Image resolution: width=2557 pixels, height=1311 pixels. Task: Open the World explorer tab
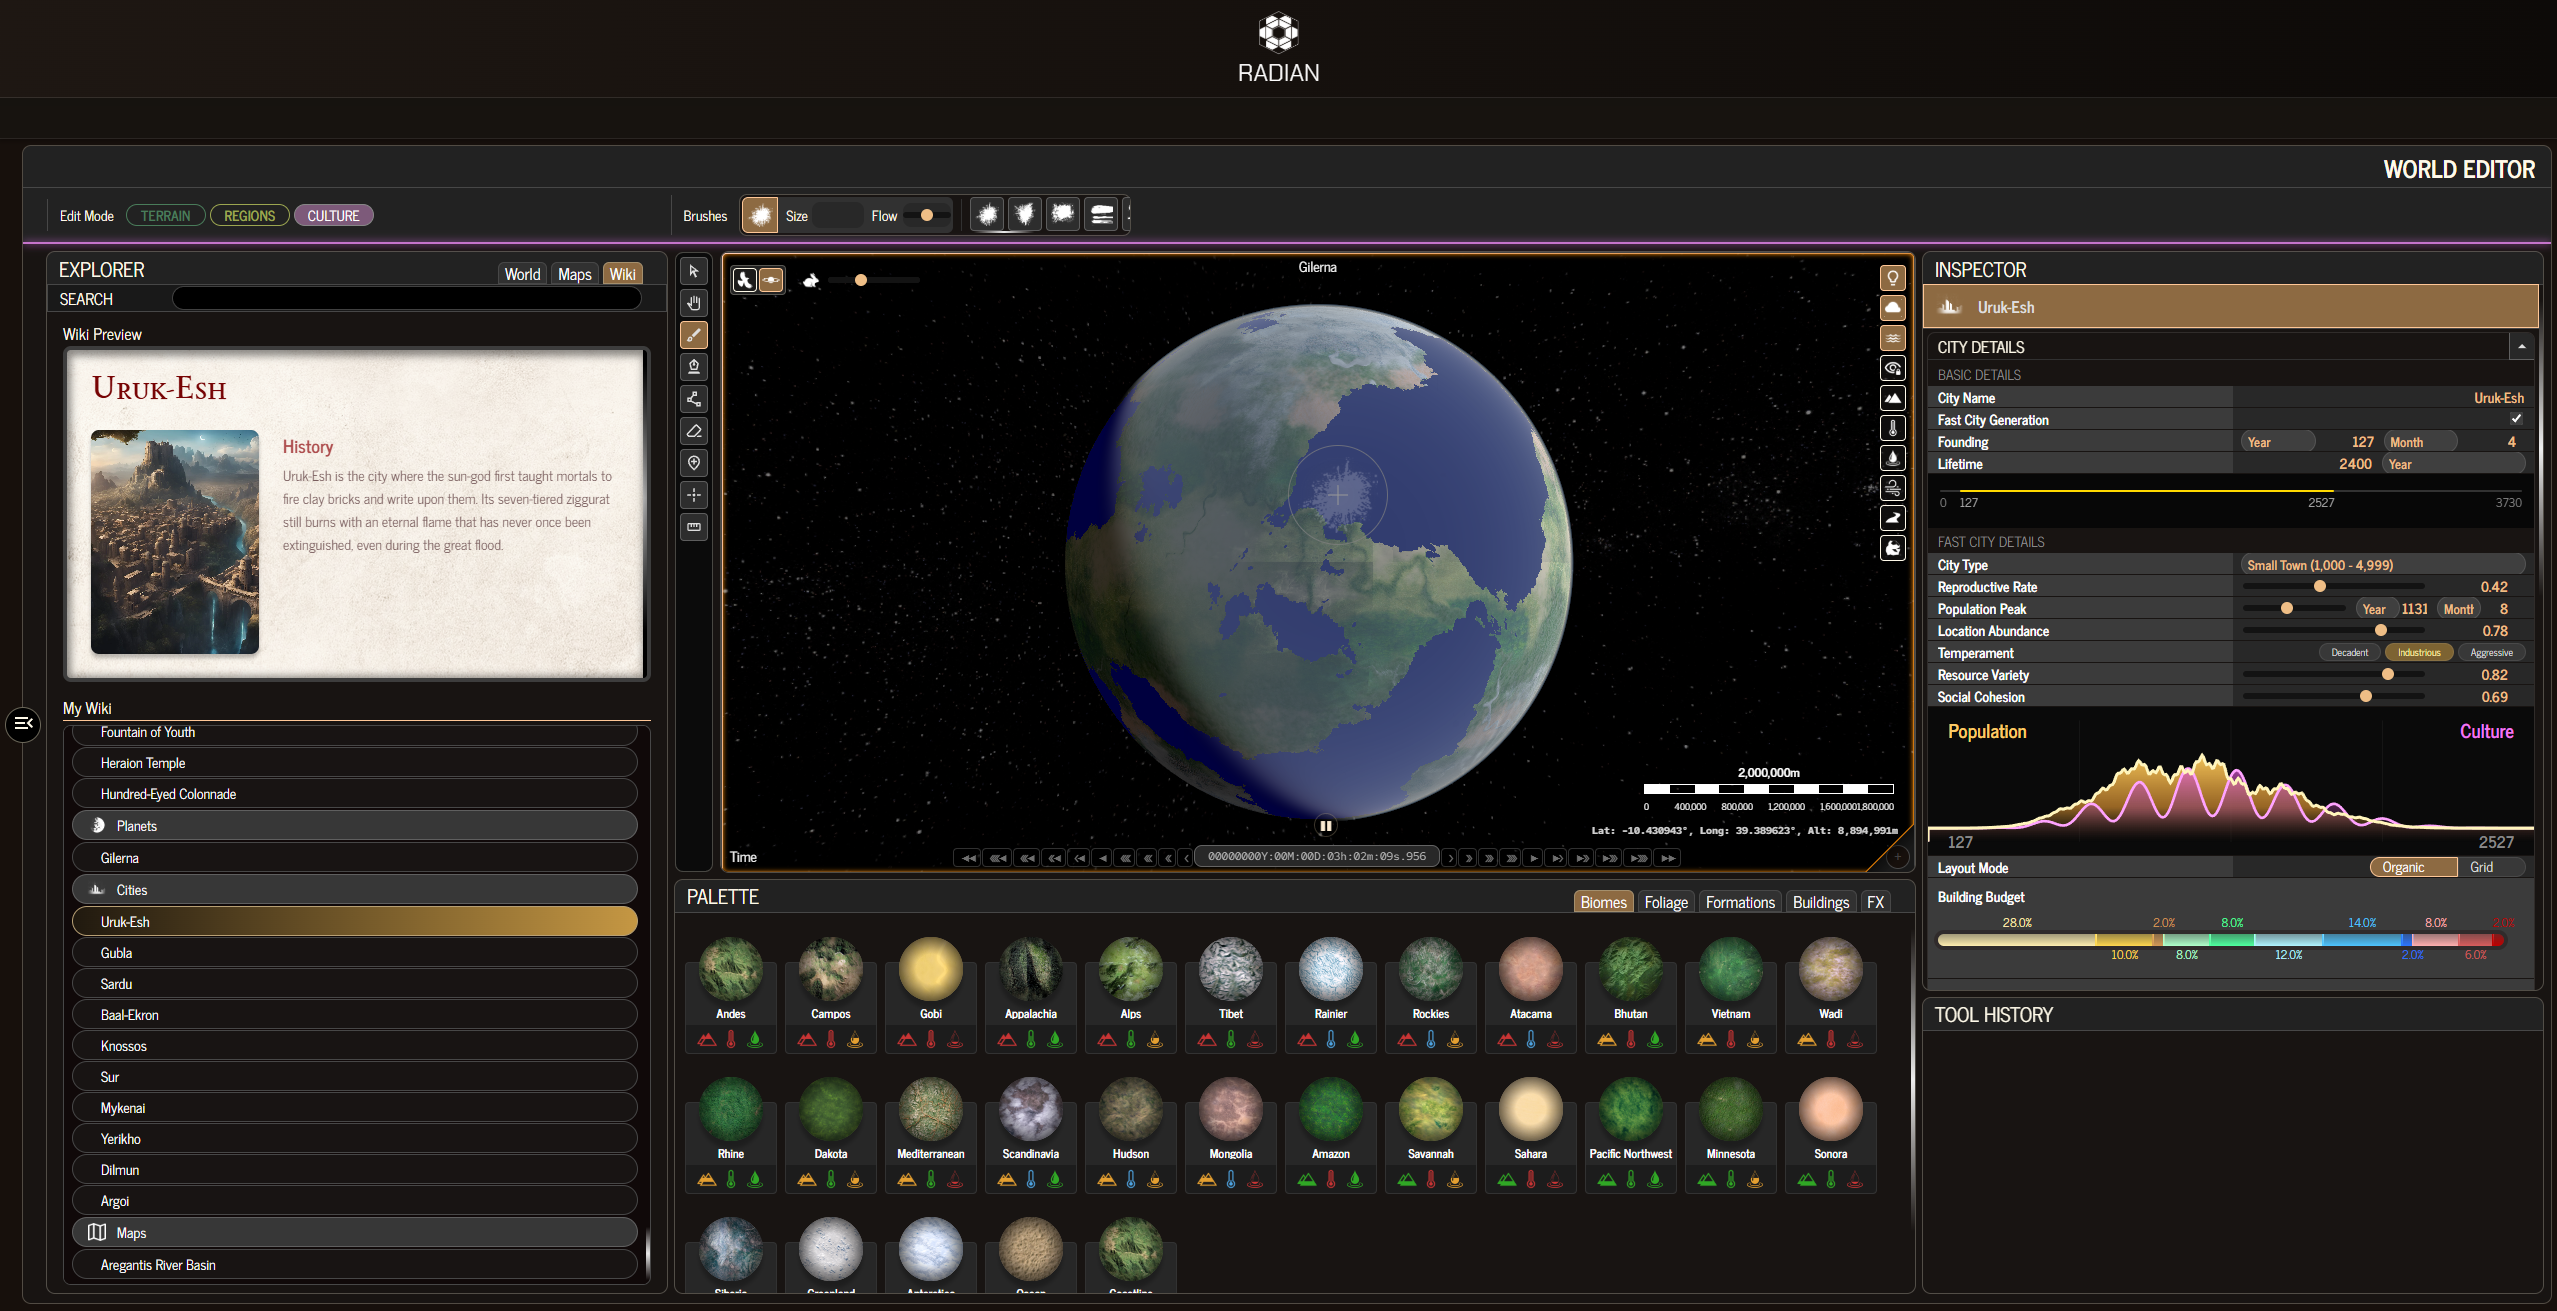click(x=523, y=274)
